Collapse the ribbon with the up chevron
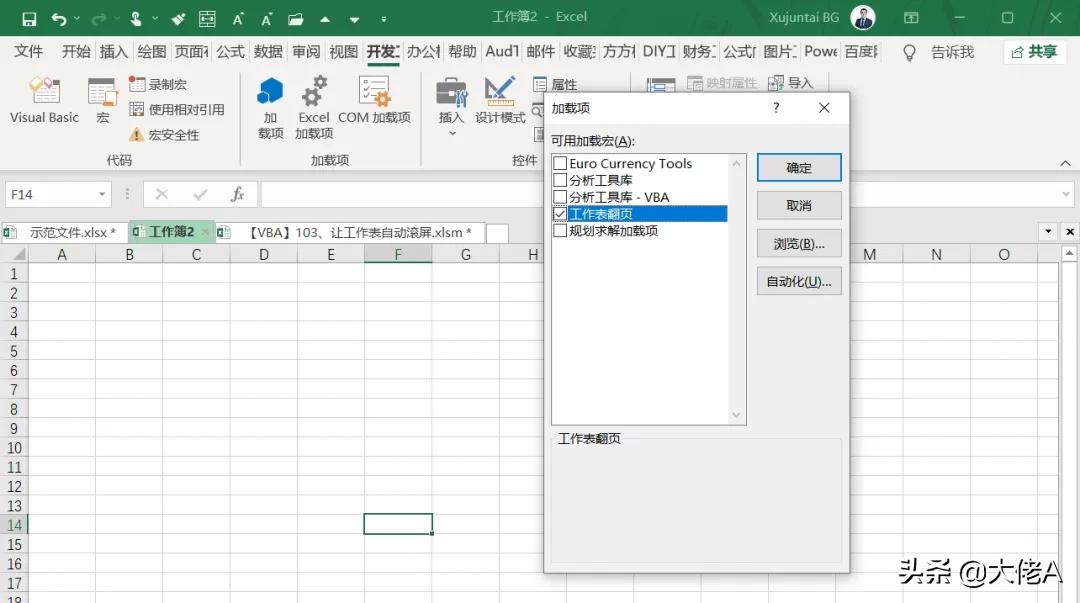The height and width of the screenshot is (603, 1080). pyautogui.click(x=1066, y=163)
